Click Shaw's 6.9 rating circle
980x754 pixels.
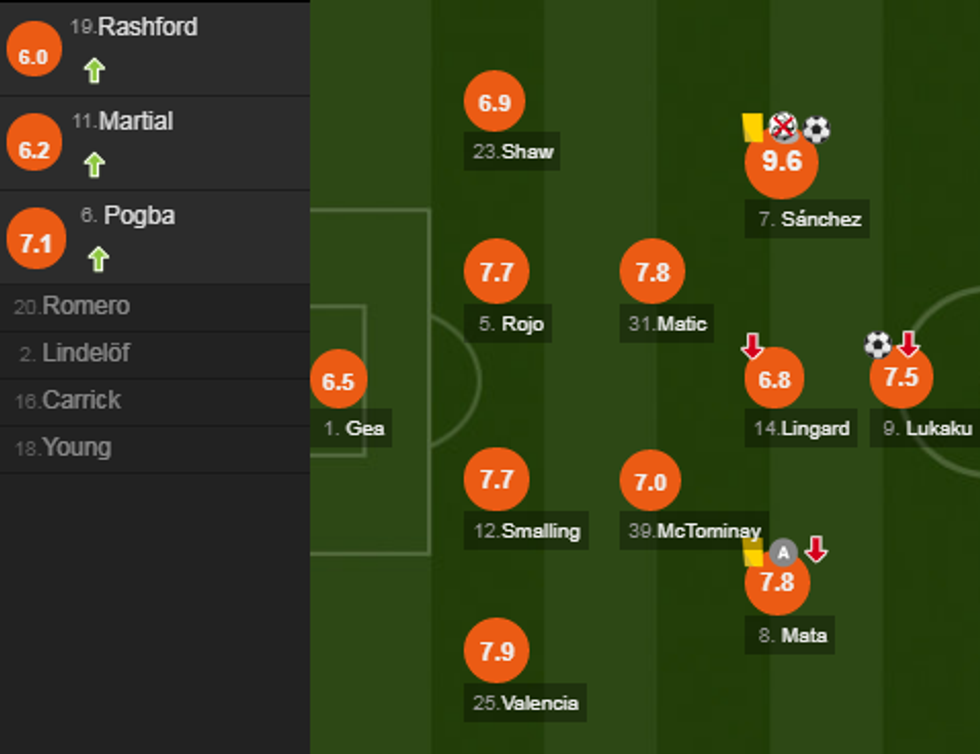[x=495, y=103]
